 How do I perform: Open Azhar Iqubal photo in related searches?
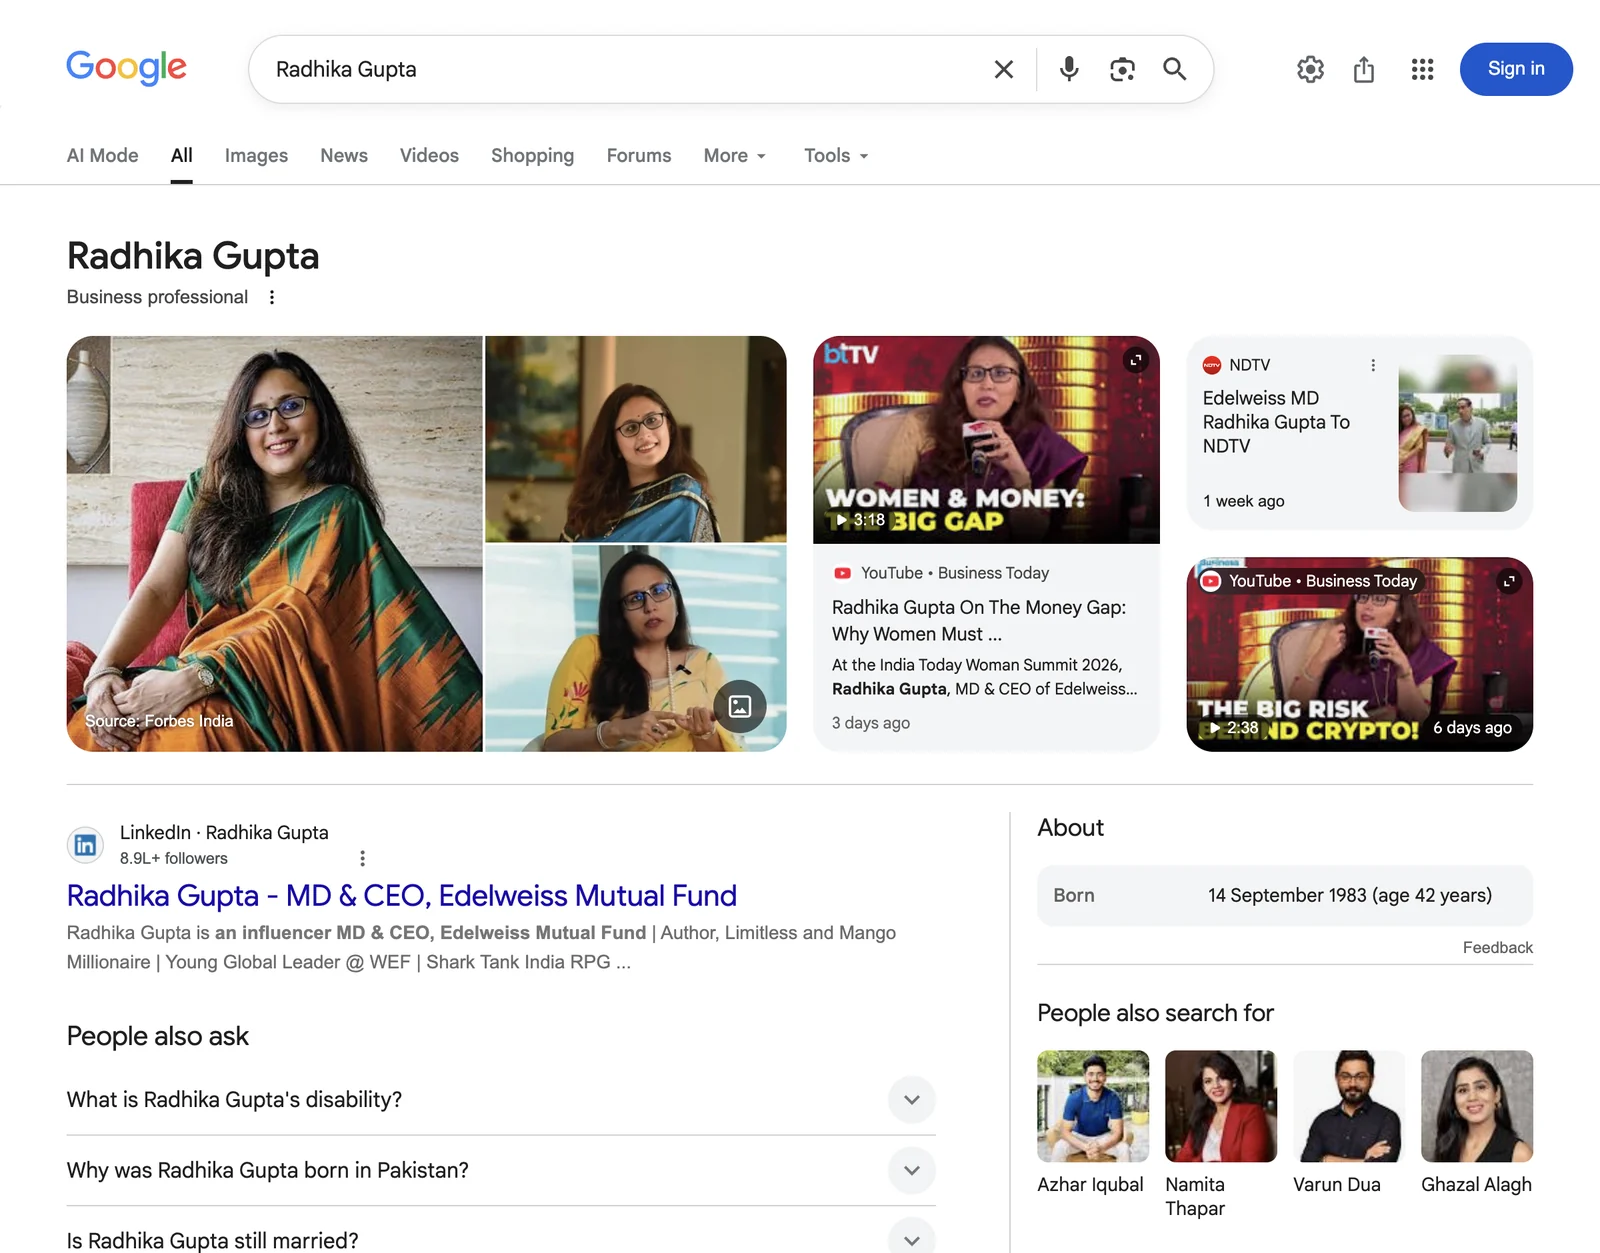pyautogui.click(x=1093, y=1106)
